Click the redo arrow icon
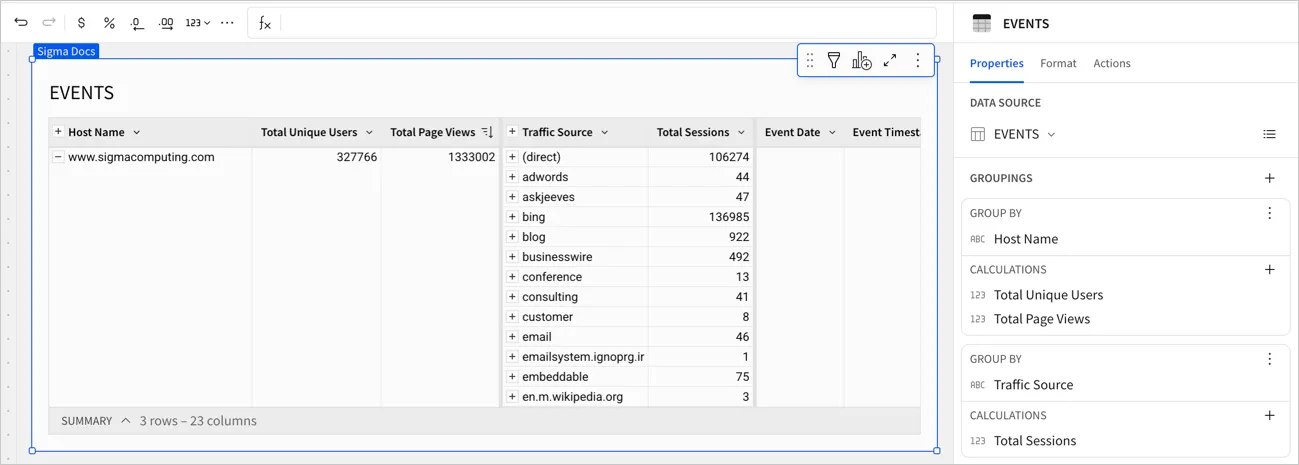 (49, 22)
